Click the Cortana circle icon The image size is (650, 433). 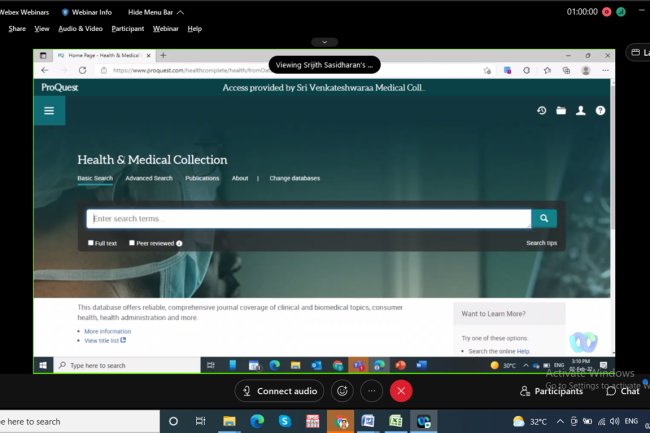[173, 421]
